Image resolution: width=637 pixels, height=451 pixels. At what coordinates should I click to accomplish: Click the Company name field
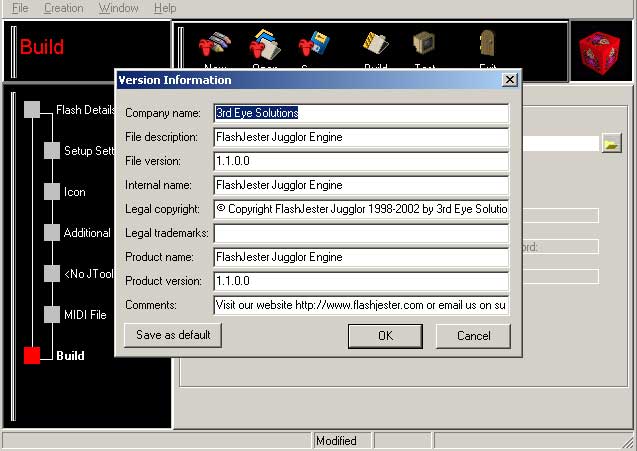click(361, 113)
